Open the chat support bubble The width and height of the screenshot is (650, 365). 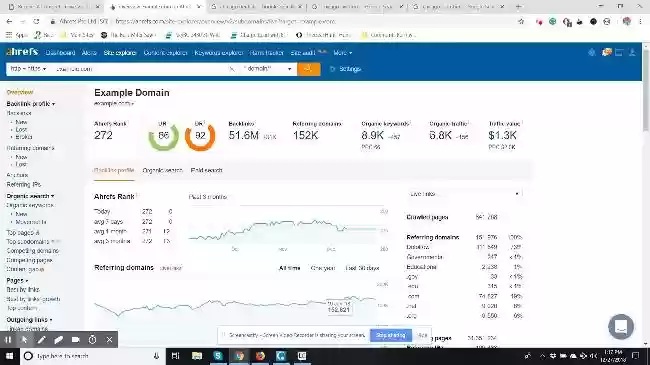621,327
